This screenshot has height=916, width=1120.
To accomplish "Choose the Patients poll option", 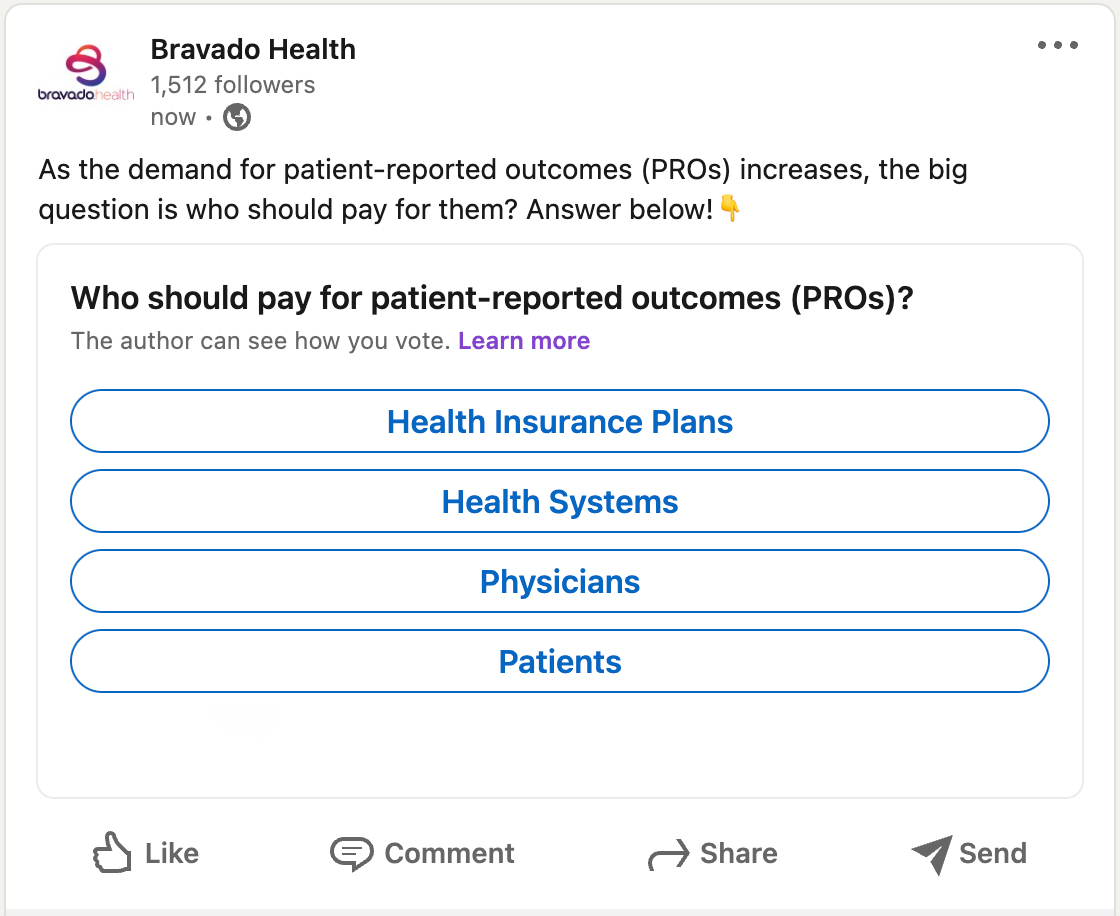I will [560, 661].
